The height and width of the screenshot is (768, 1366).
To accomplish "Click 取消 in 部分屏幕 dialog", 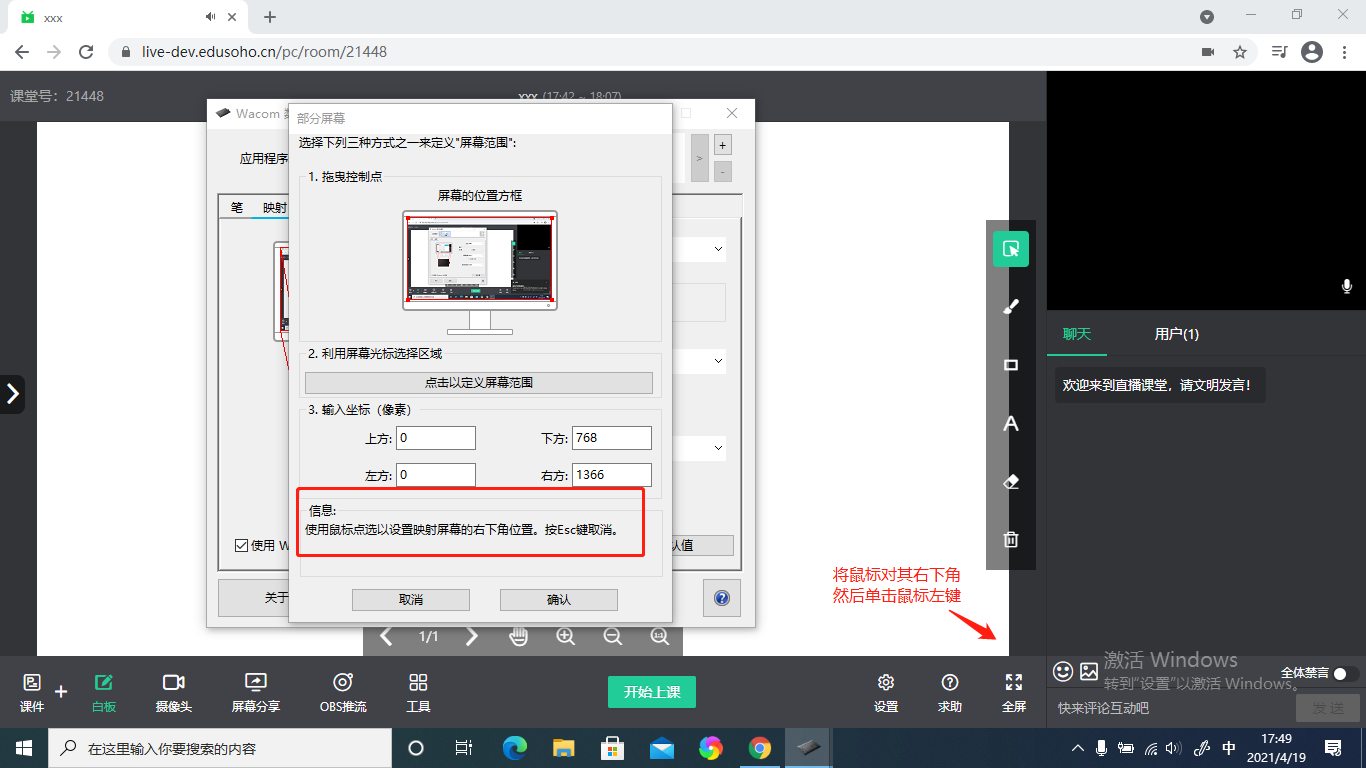I will [411, 599].
